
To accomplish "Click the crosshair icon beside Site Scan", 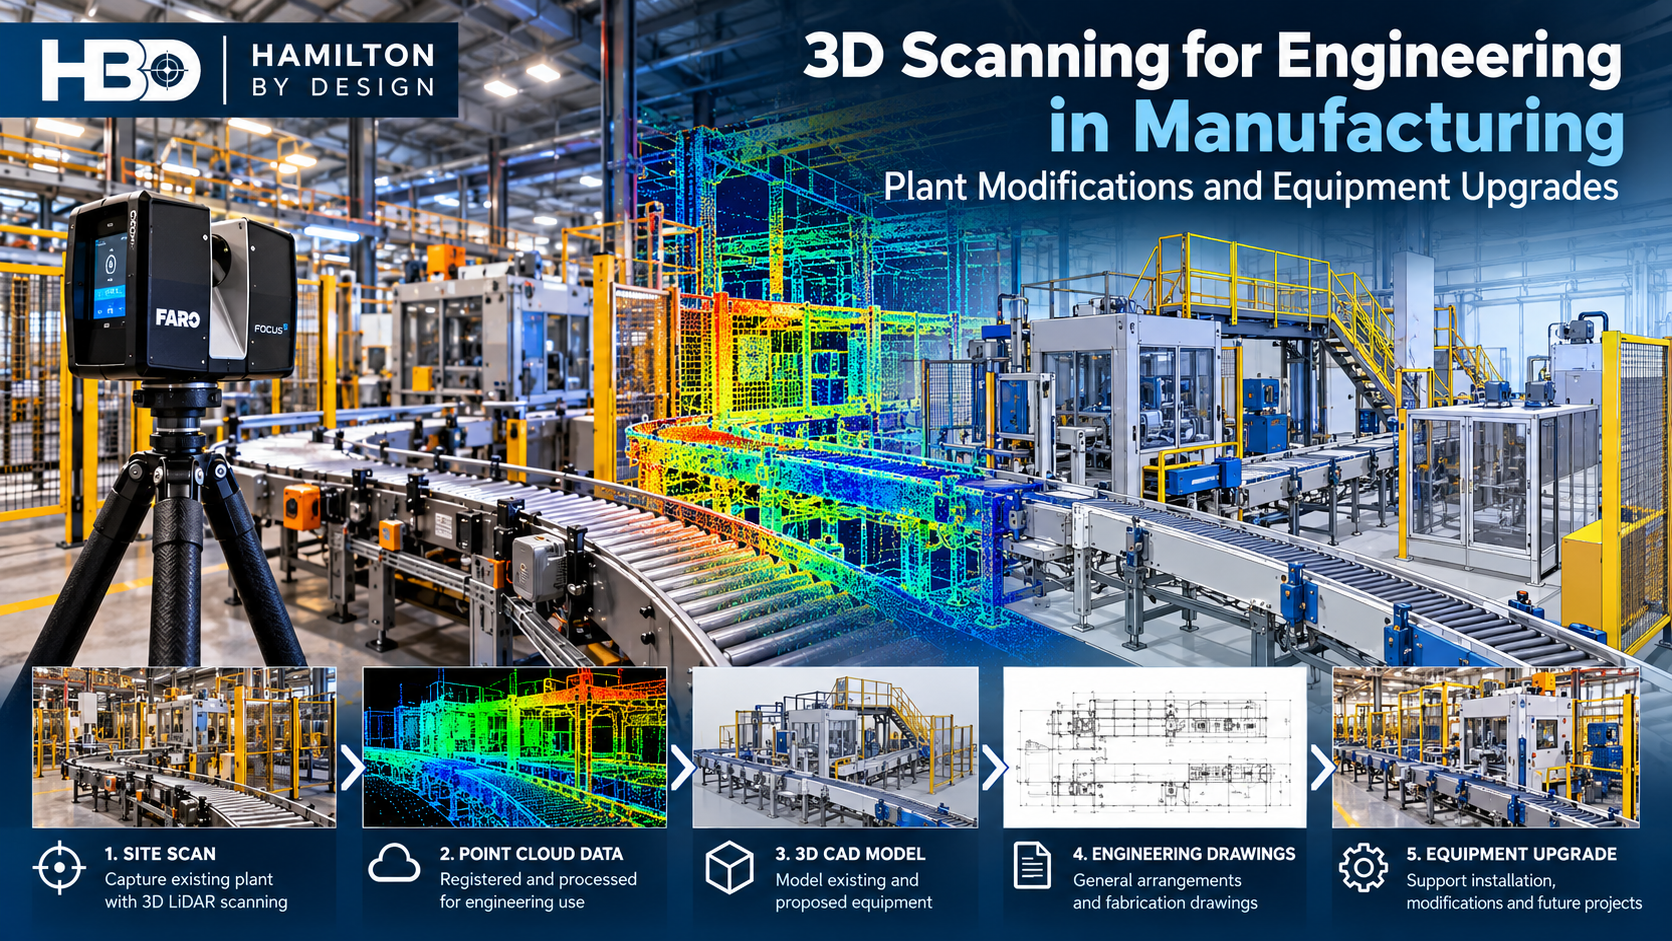I will [x=59, y=867].
